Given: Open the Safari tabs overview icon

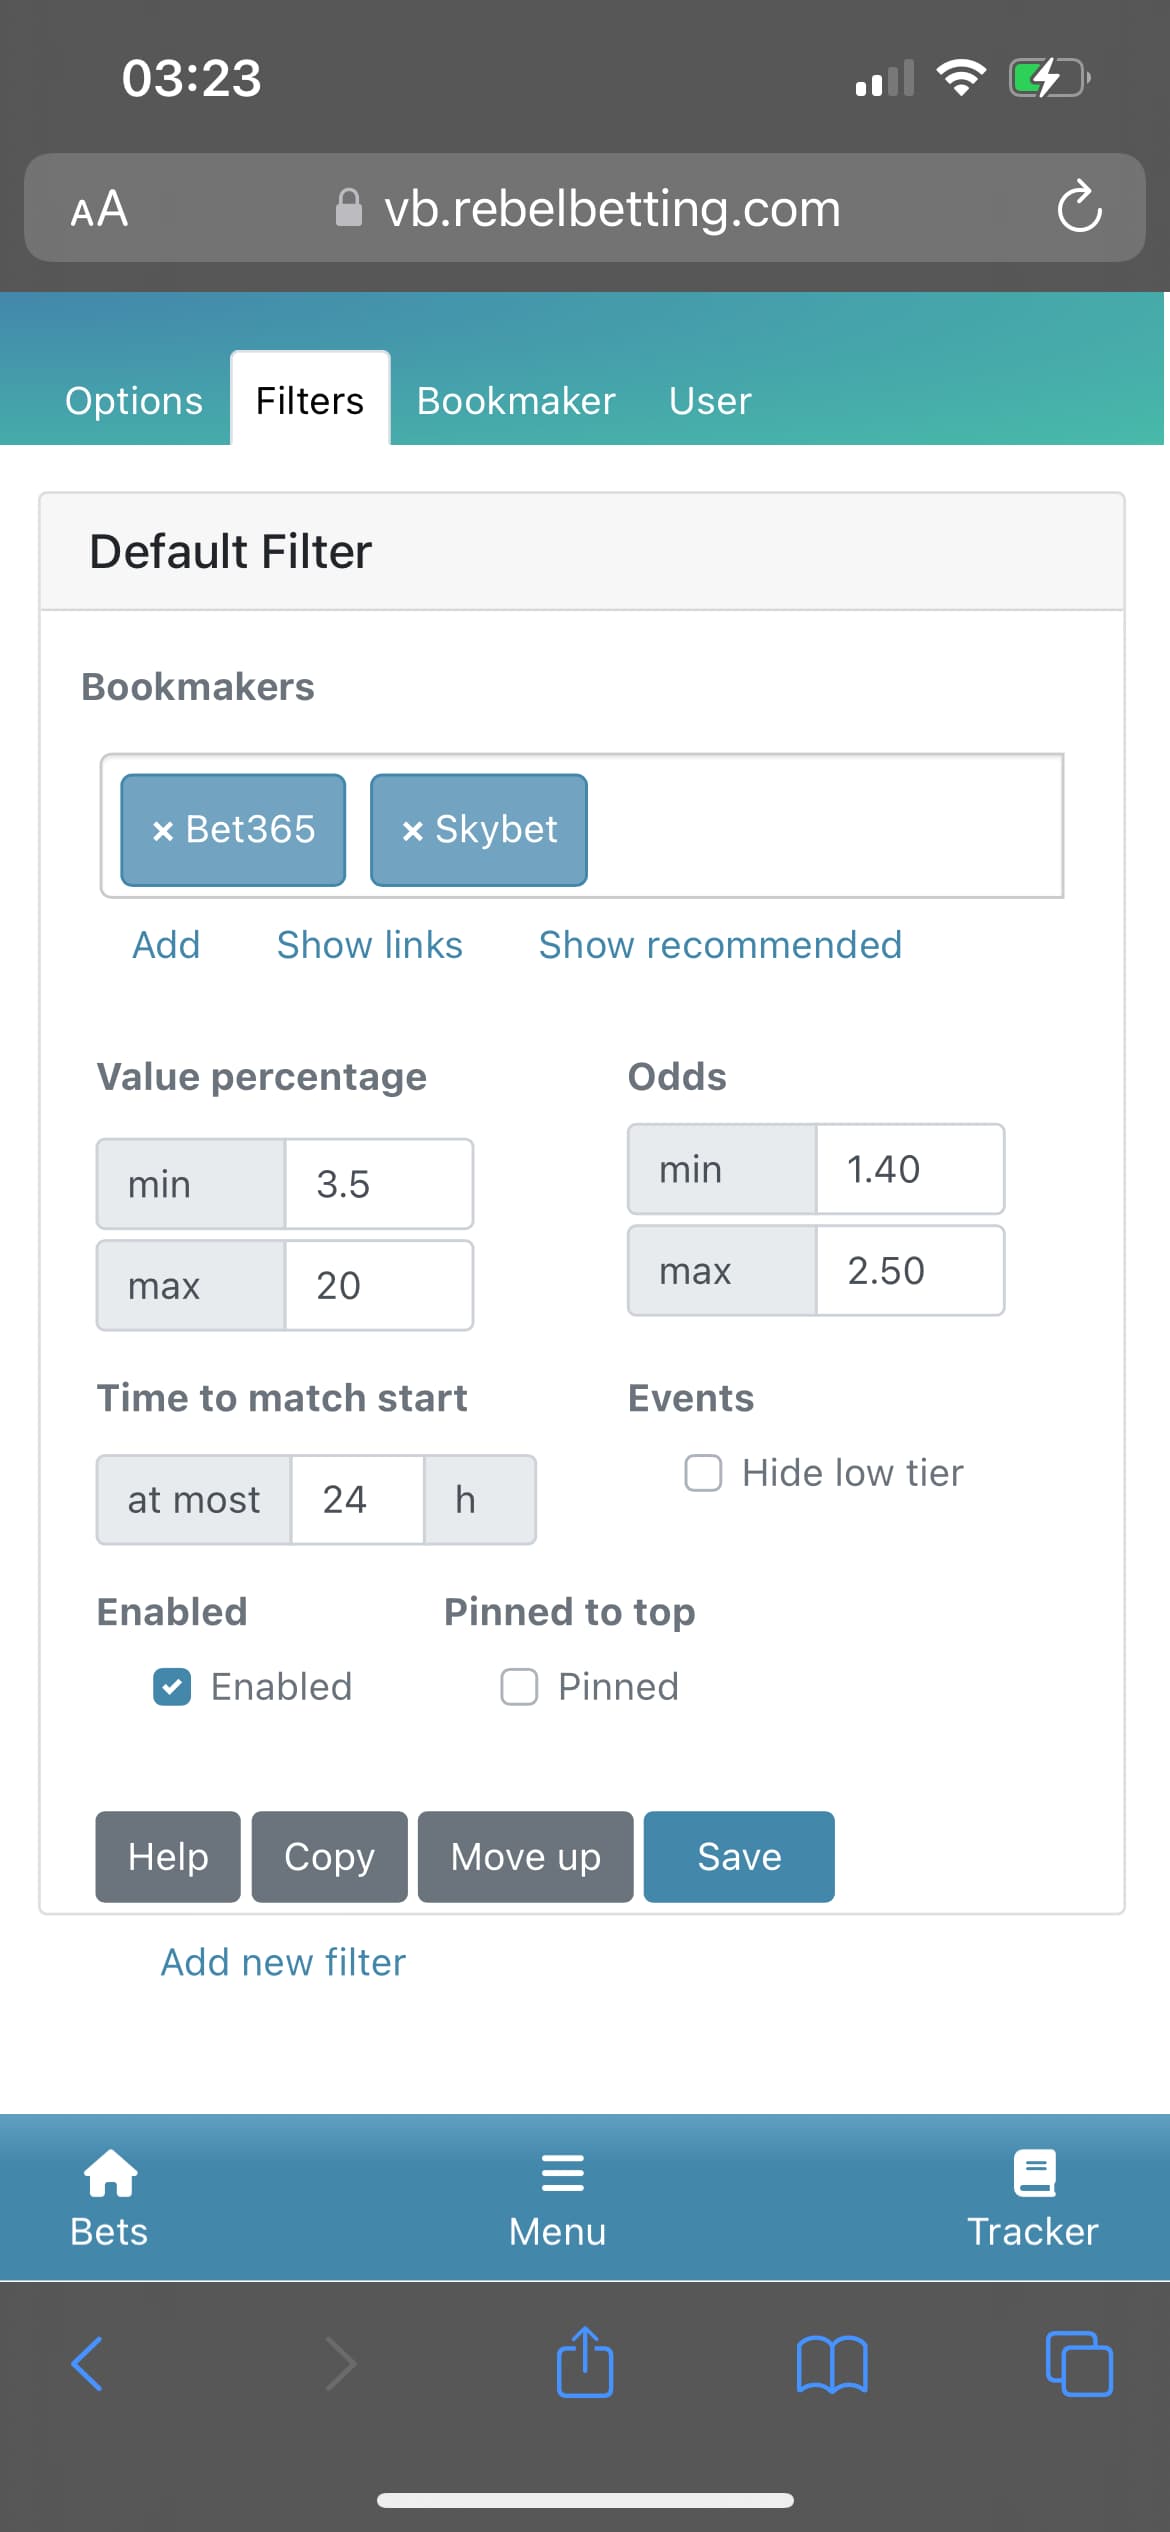Looking at the screenshot, I should coord(1079,2364).
